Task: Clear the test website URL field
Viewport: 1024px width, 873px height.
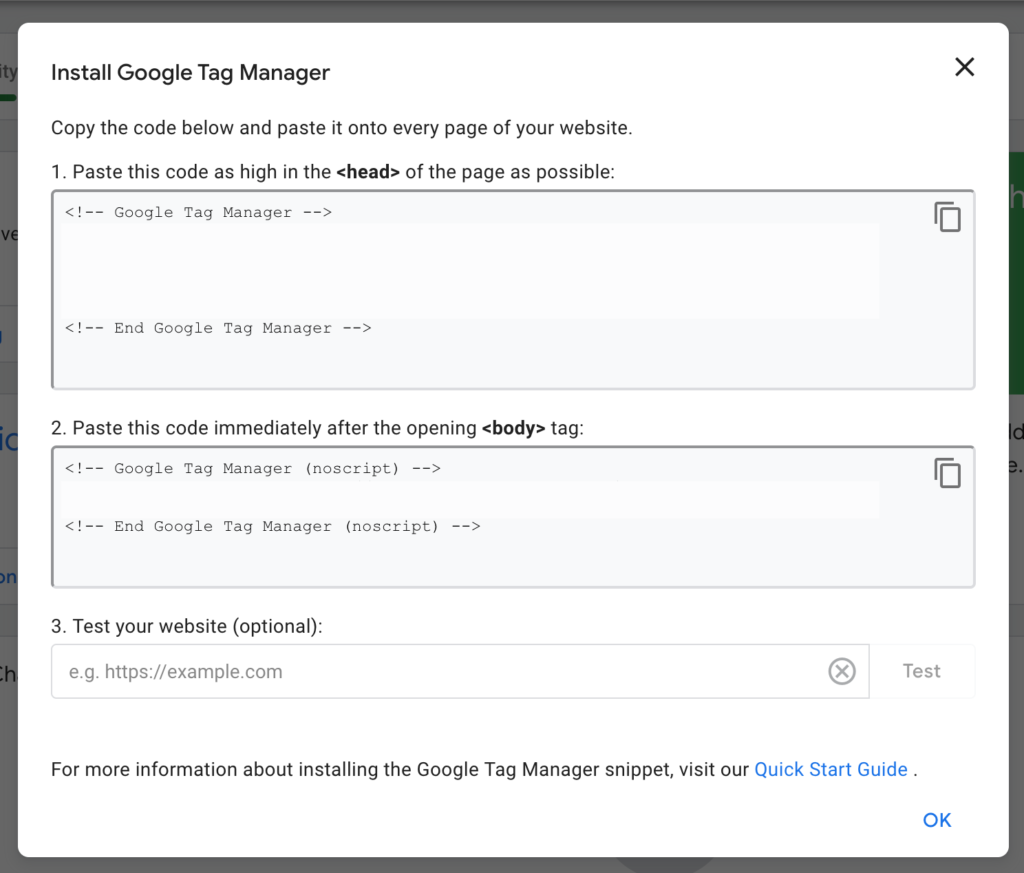Action: [x=842, y=671]
